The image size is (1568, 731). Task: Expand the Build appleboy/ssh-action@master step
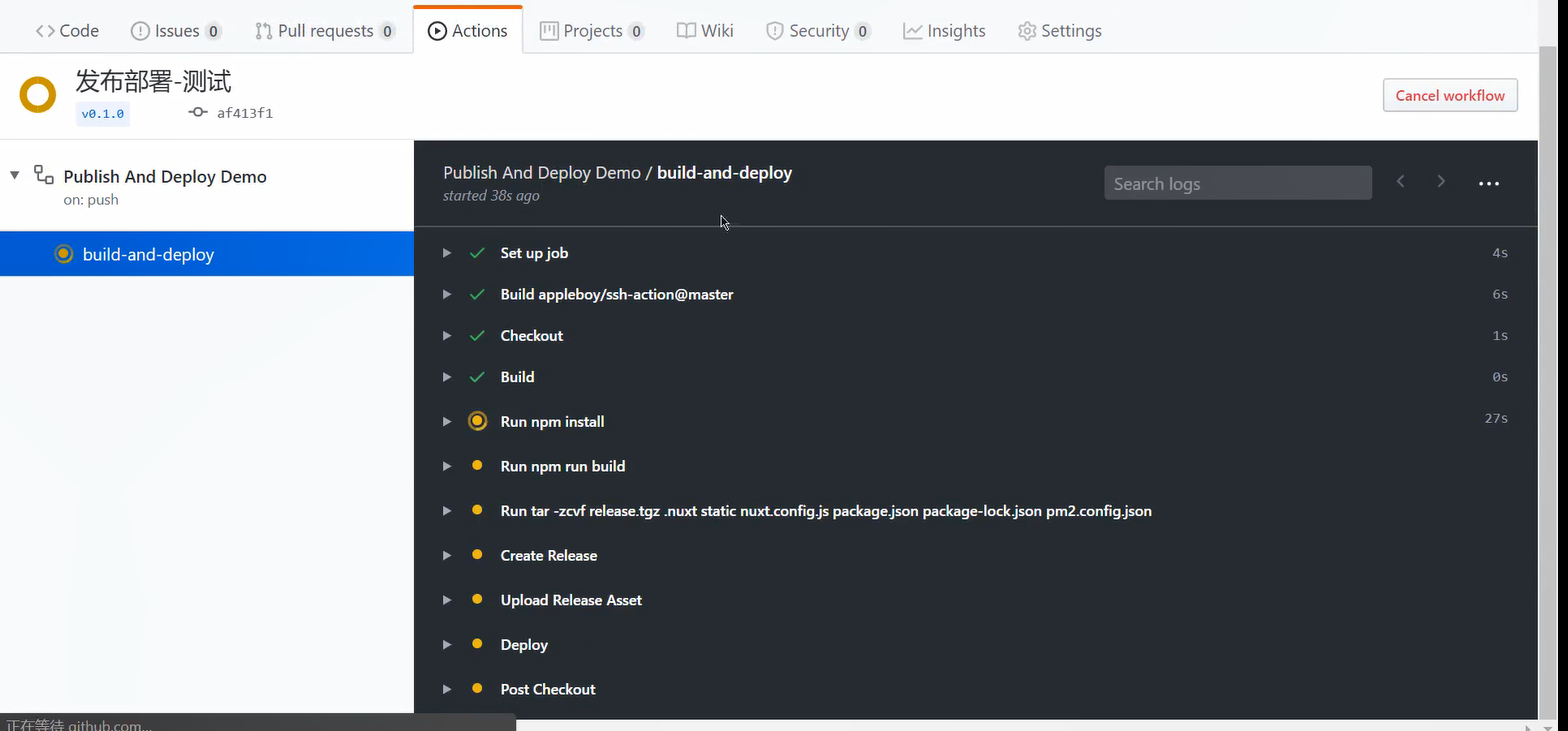click(447, 294)
